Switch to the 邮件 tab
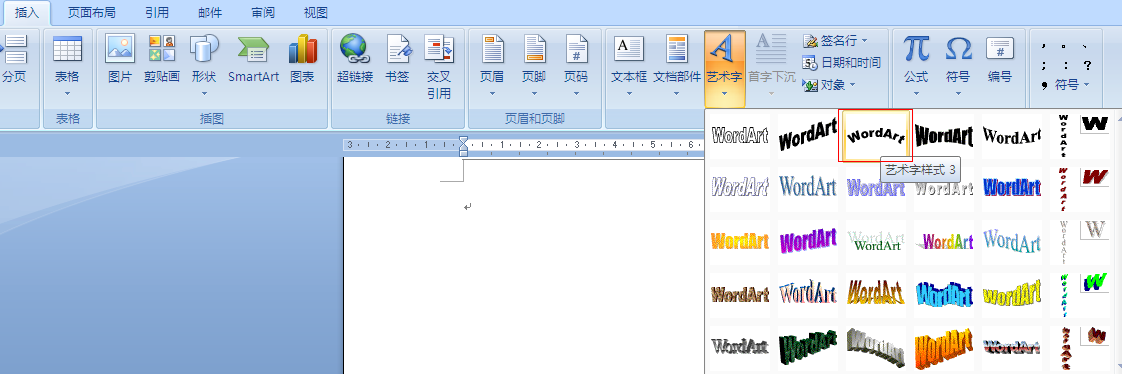Screen dimensions: 1122x374 pos(210,12)
